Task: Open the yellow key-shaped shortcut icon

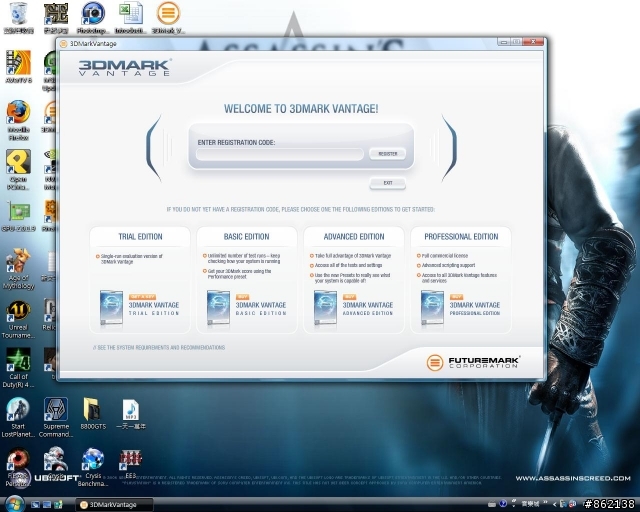Action: point(18,162)
